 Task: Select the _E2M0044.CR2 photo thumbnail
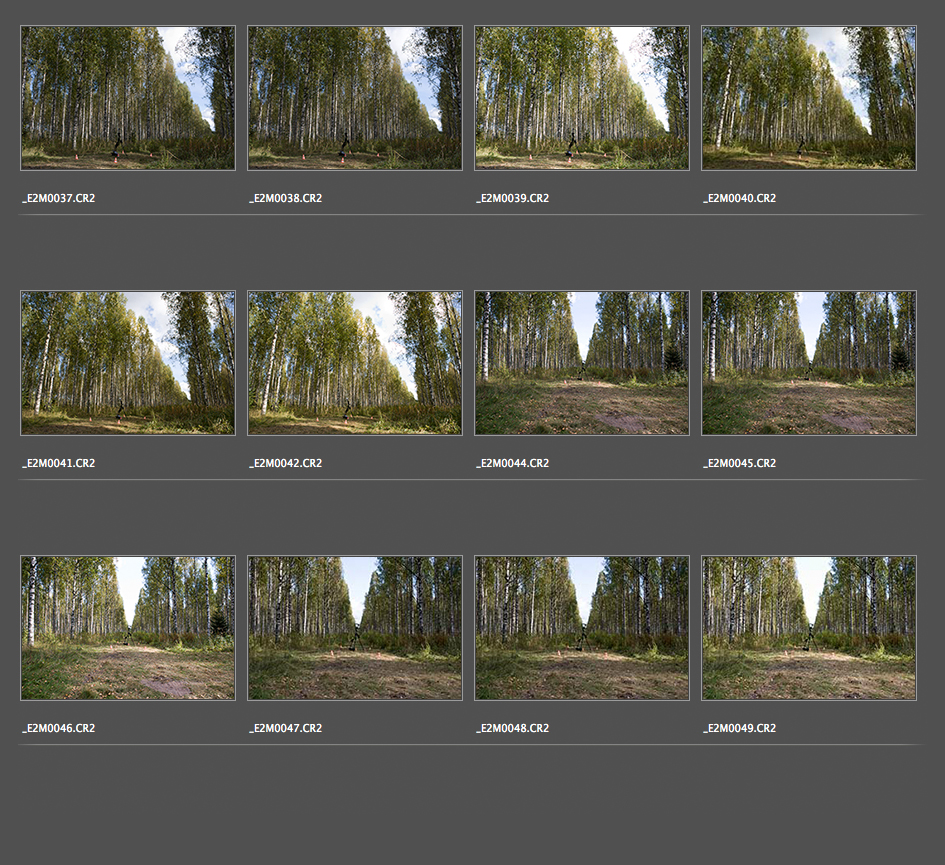[582, 363]
